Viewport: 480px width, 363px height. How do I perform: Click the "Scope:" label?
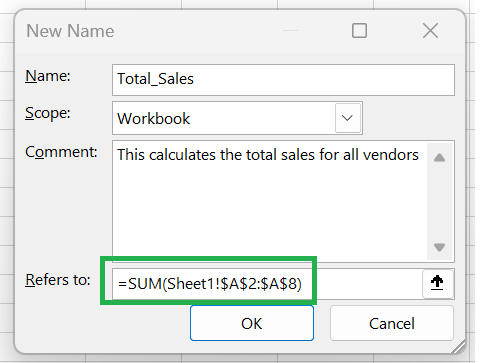(48, 113)
